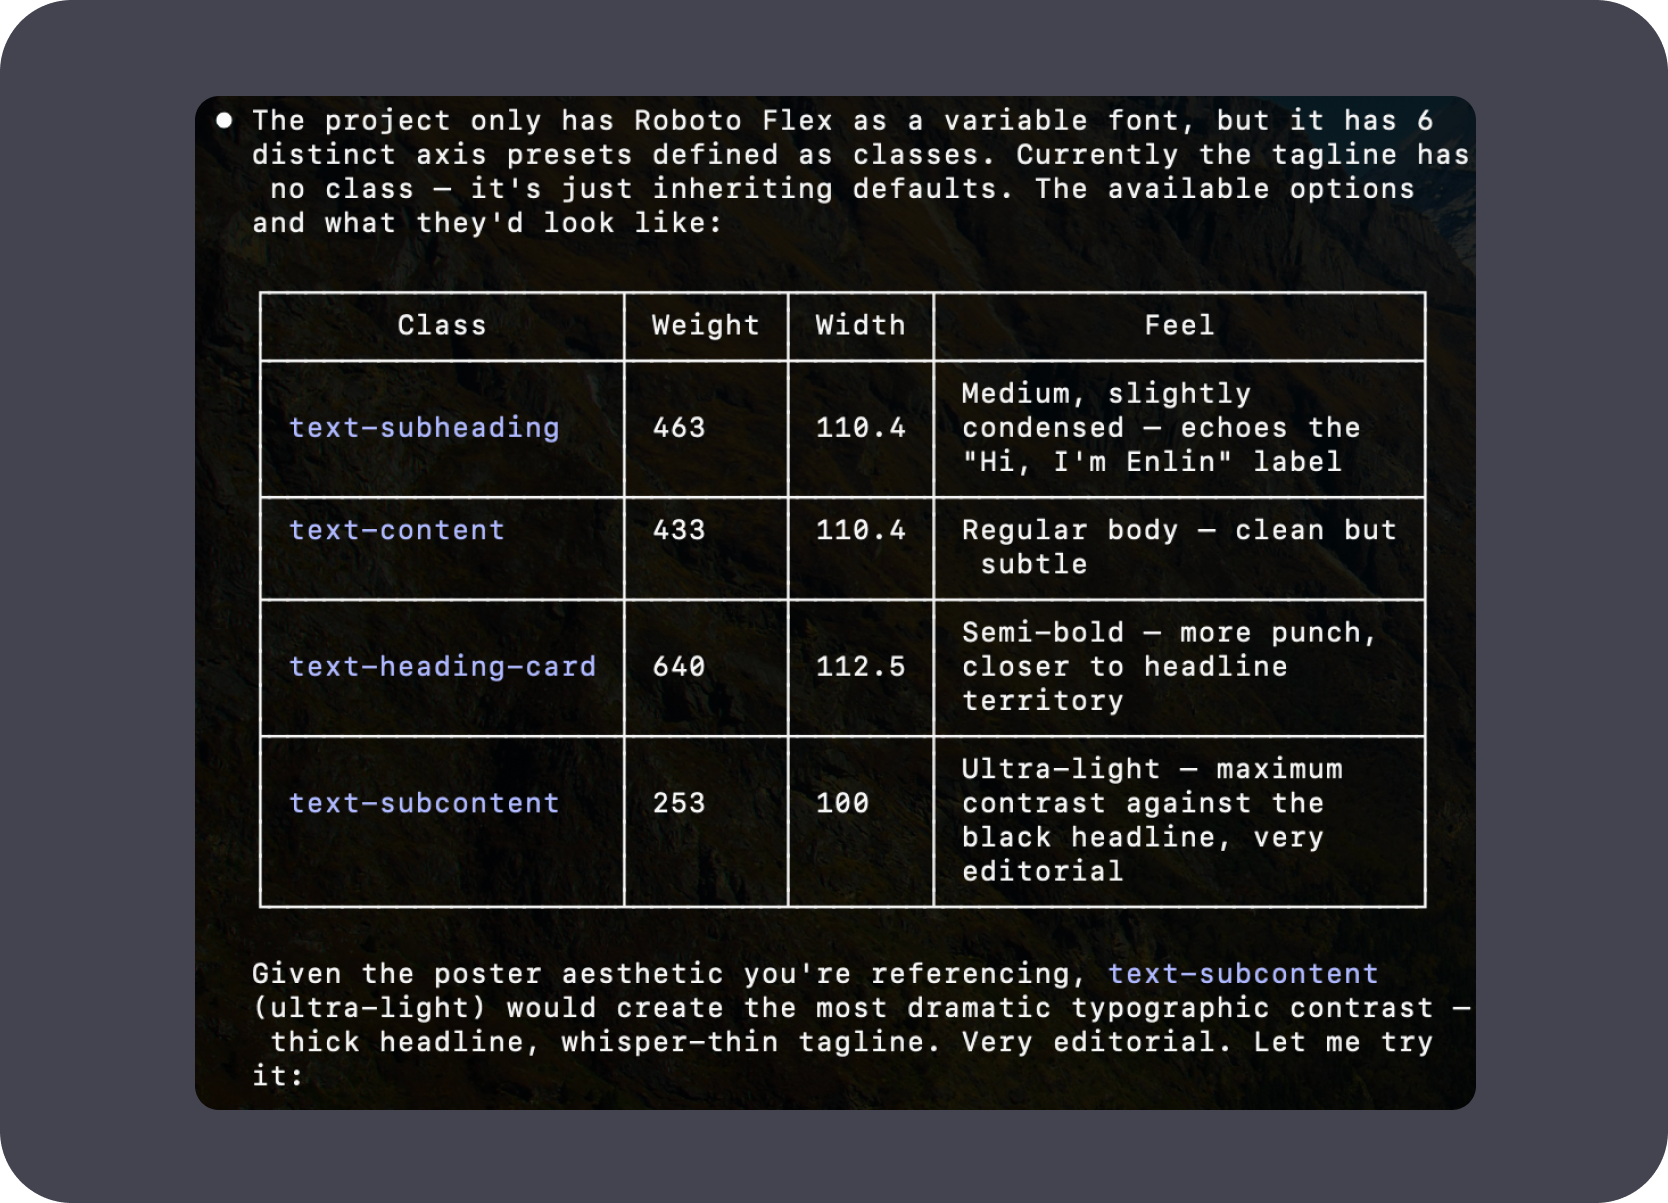
Task: Click weight value 253
Action: point(679,803)
